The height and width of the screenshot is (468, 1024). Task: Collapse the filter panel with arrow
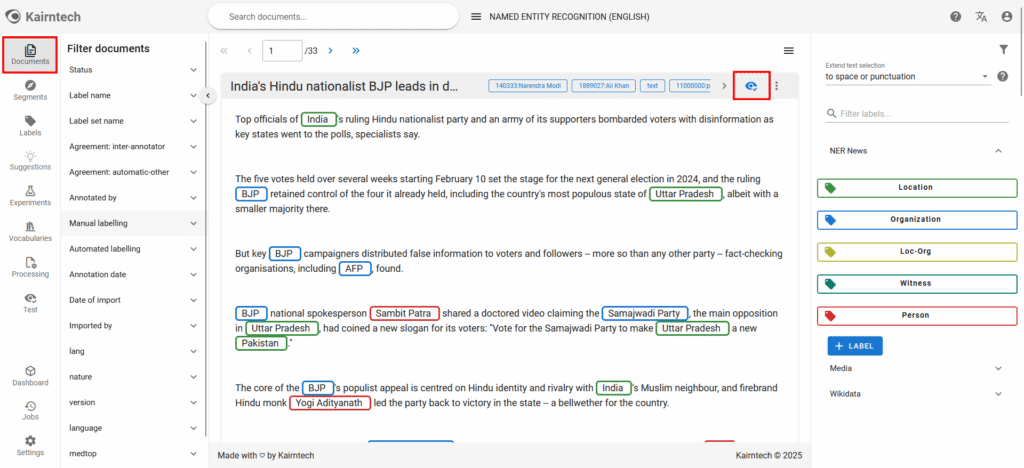(x=208, y=95)
